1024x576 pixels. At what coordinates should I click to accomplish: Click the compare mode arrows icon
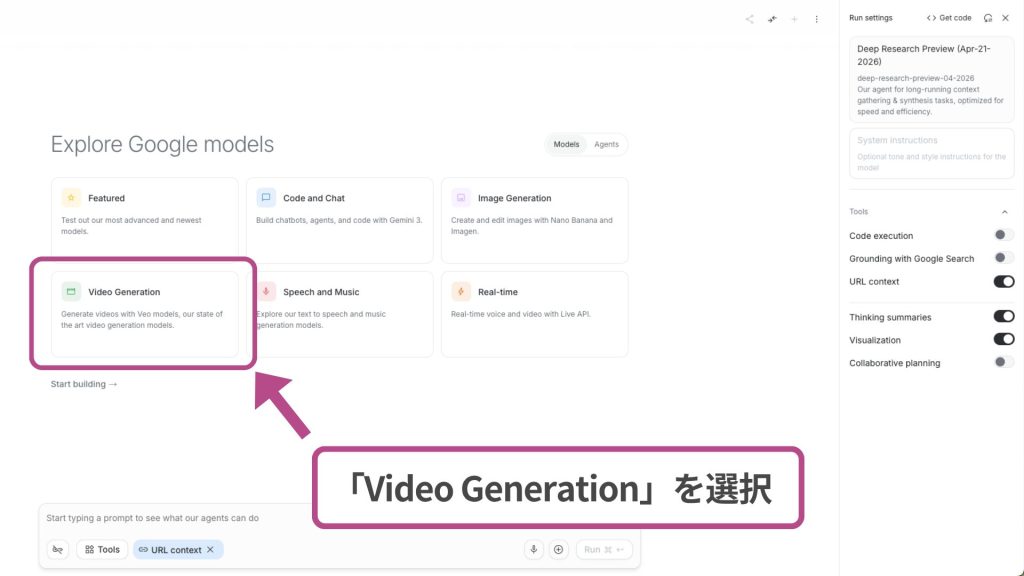tap(772, 19)
